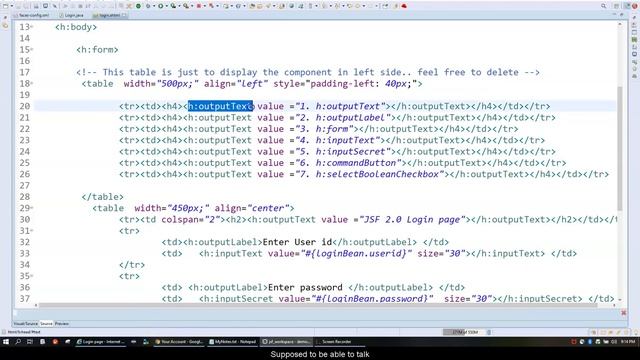Click line number 17 in the gutter
This screenshot has width=640, height=360.
point(24,72)
